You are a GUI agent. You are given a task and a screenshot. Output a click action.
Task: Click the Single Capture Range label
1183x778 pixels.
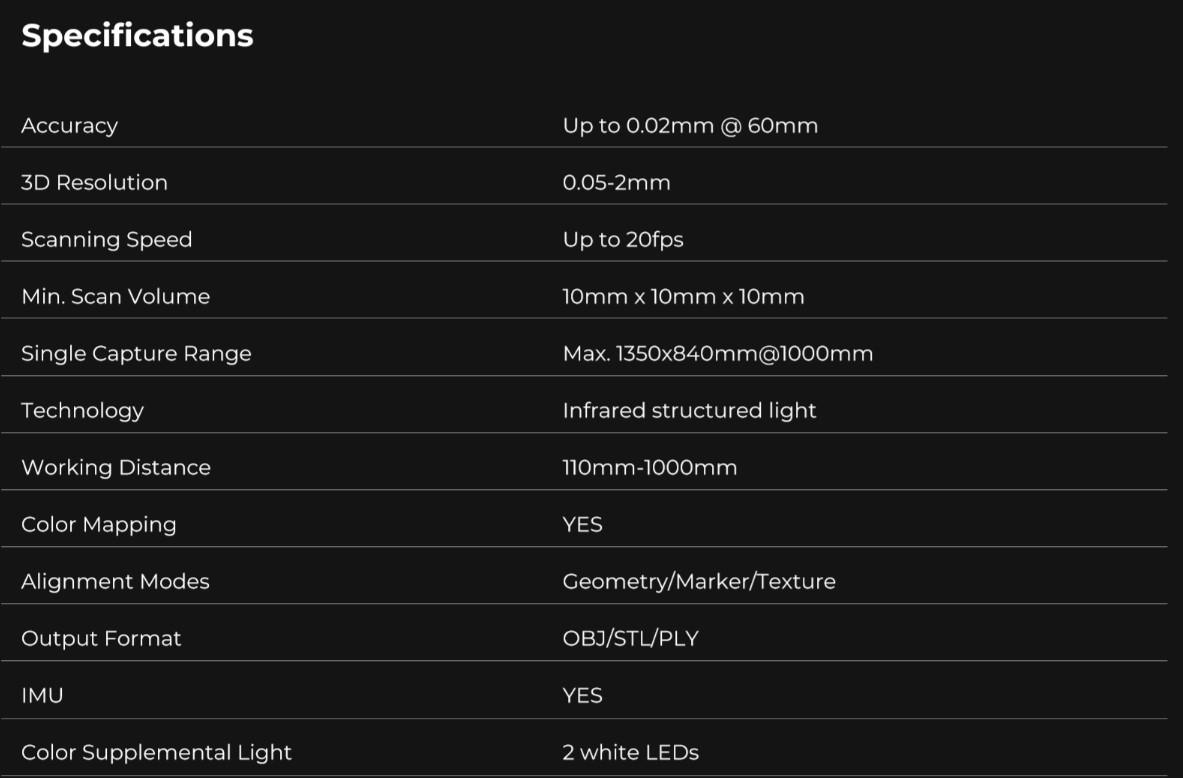tap(136, 354)
